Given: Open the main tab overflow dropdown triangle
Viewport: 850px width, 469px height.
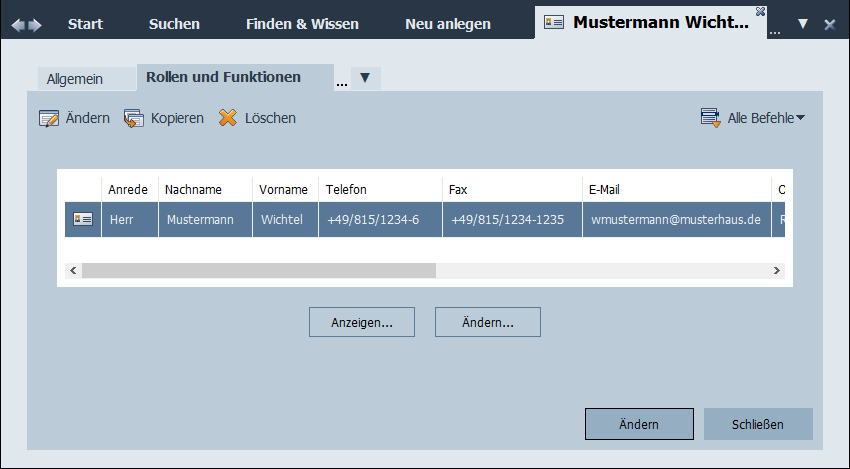Looking at the screenshot, I should pos(802,24).
